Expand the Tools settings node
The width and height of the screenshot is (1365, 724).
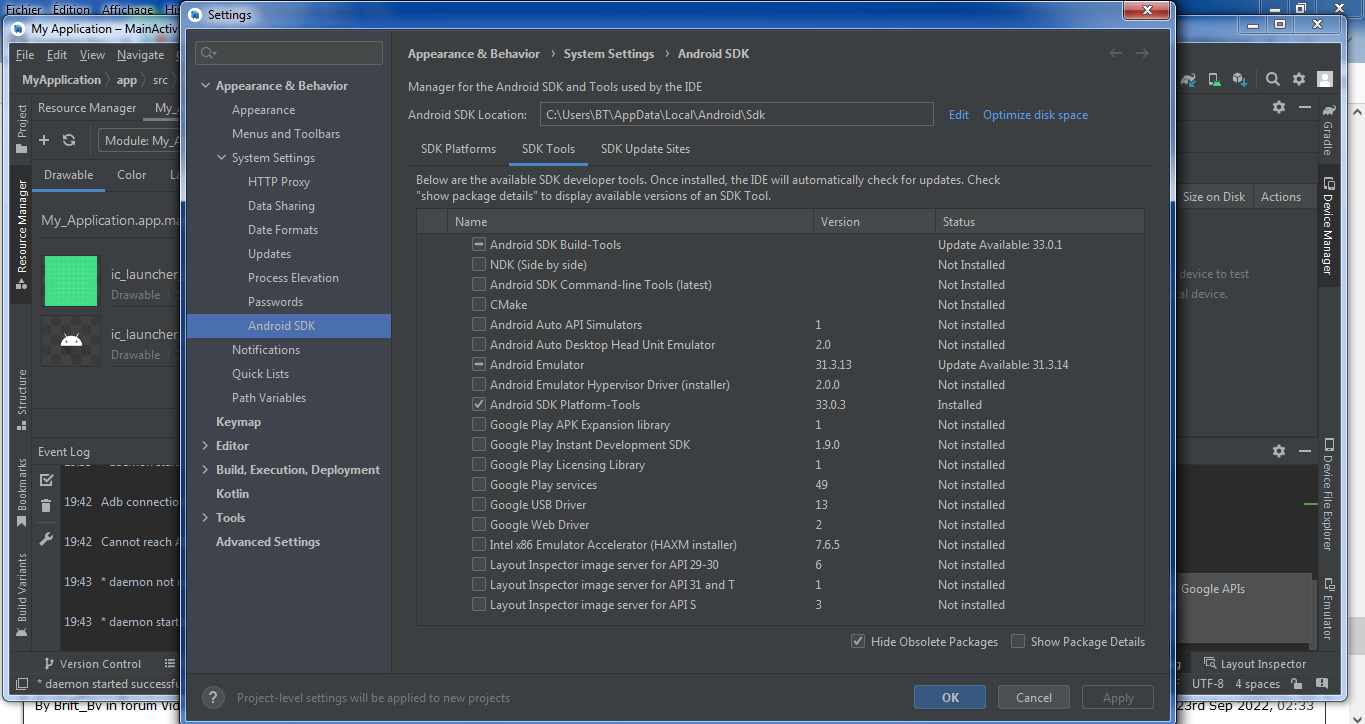[205, 518]
